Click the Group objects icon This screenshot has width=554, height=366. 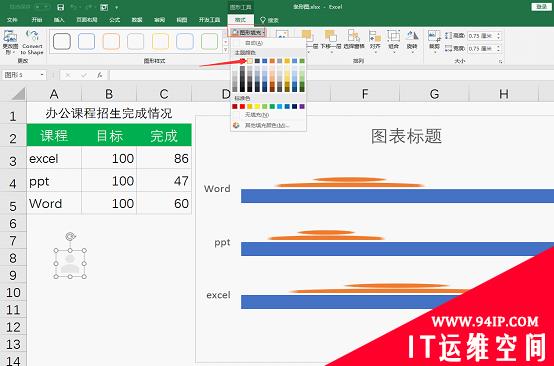(393, 39)
